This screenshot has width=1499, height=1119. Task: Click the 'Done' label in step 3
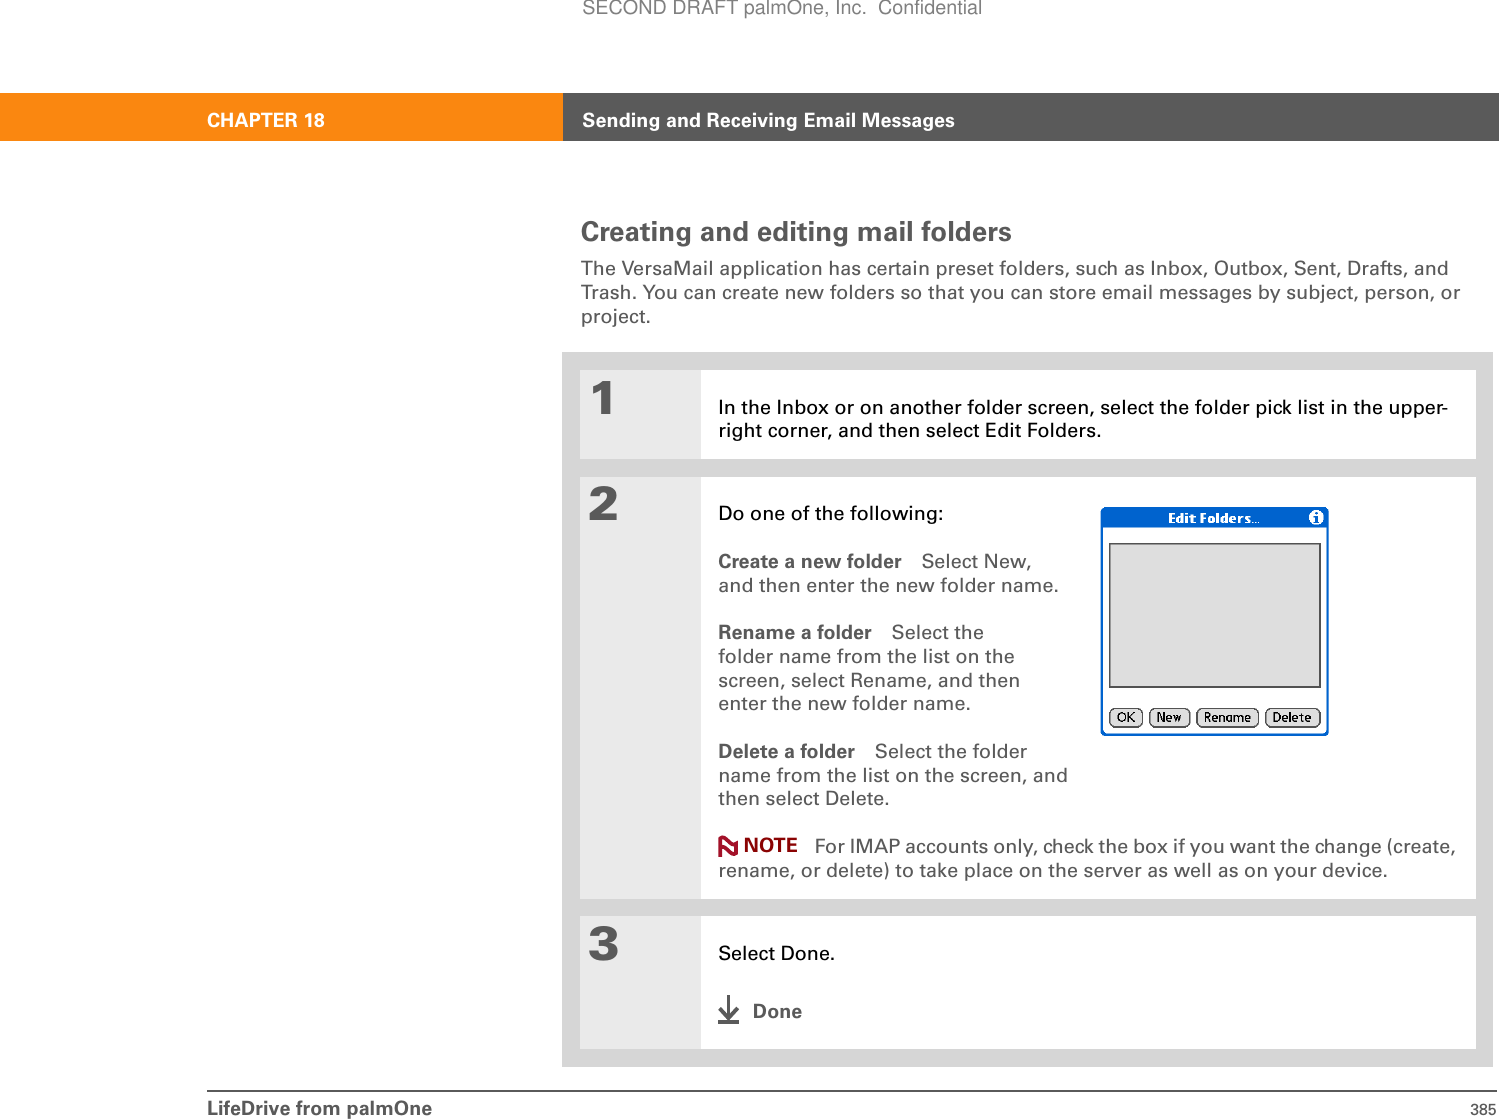pos(777,1011)
